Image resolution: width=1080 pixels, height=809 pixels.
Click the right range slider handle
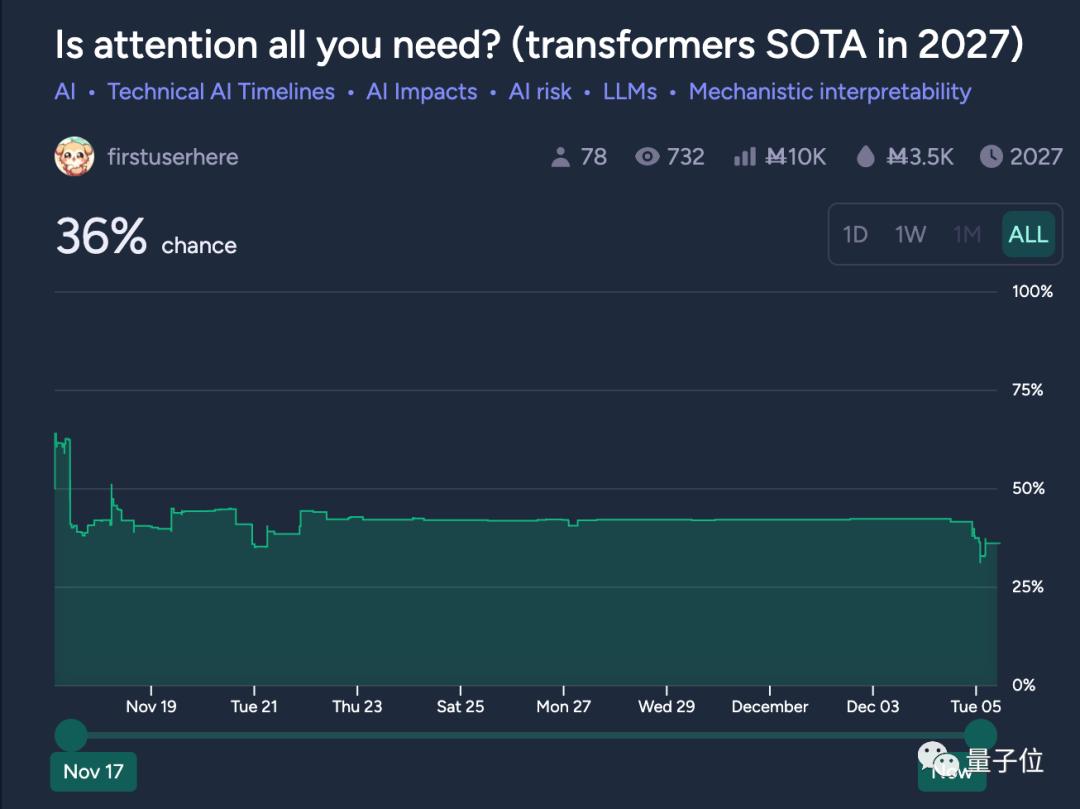point(981,735)
